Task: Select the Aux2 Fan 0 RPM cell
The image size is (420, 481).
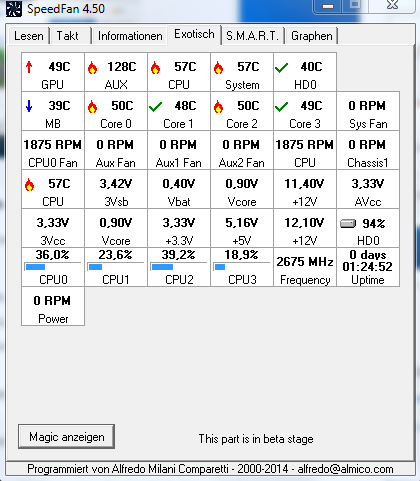Action: click(x=242, y=150)
